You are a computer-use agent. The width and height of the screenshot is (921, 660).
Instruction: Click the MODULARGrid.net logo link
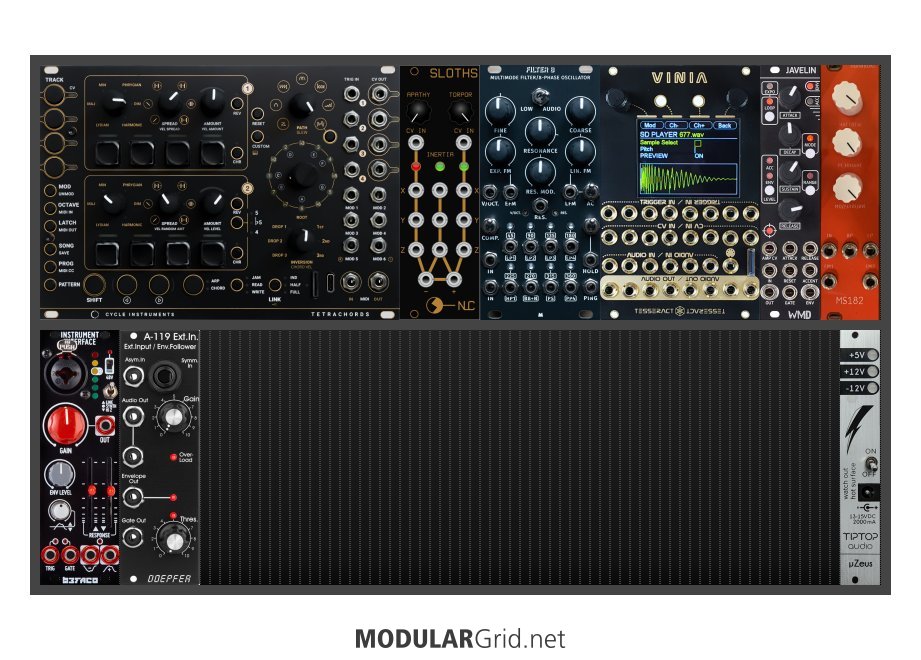point(460,639)
